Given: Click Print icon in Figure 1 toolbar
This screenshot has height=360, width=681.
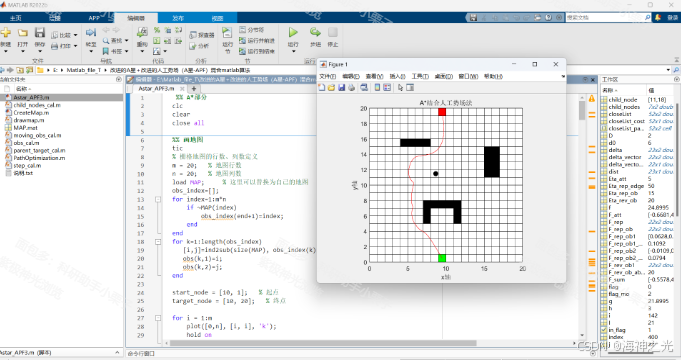Looking at the screenshot, I should (351, 88).
